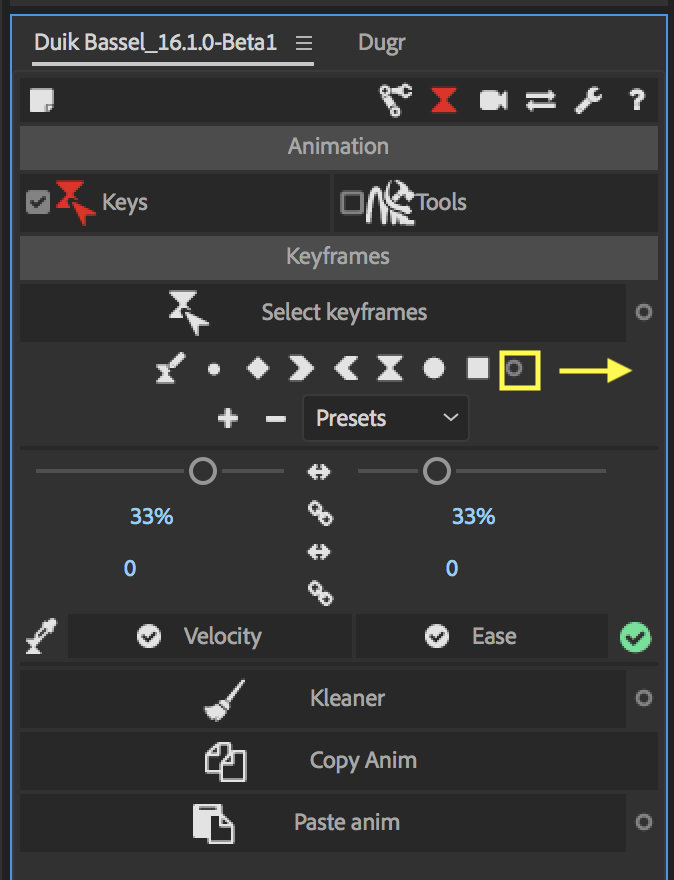Uncheck the Keys checkbox

pos(38,202)
